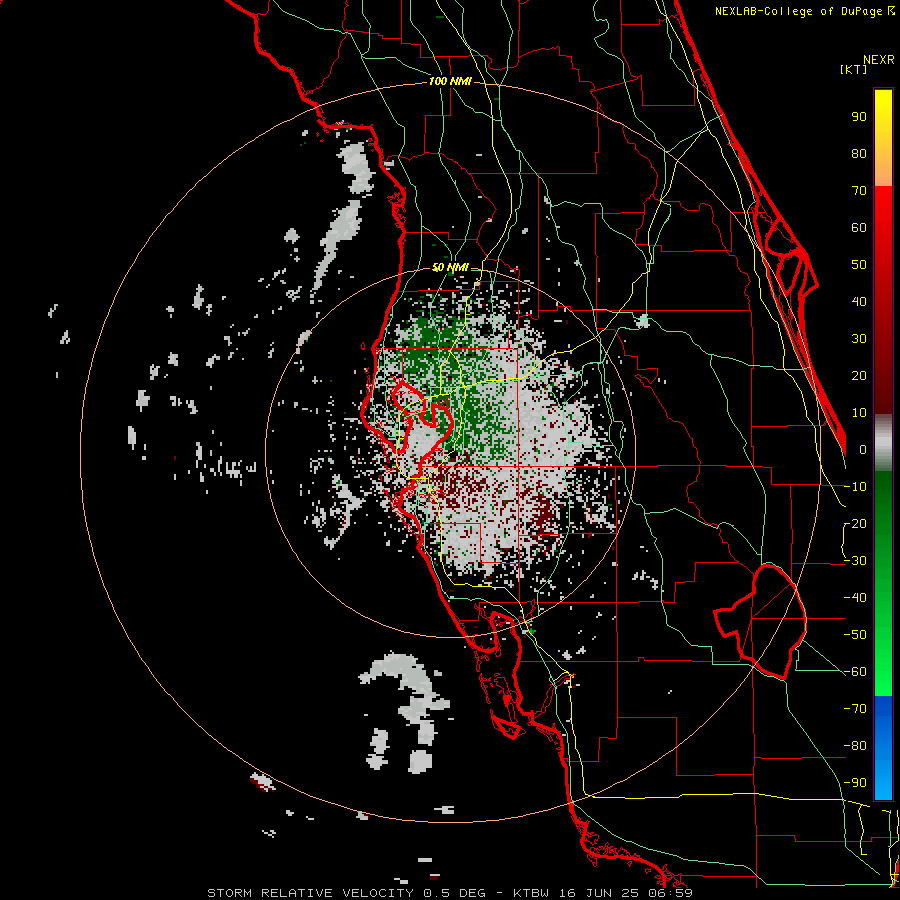Click the -40 scale value
The width and height of the screenshot is (900, 900).
click(855, 598)
